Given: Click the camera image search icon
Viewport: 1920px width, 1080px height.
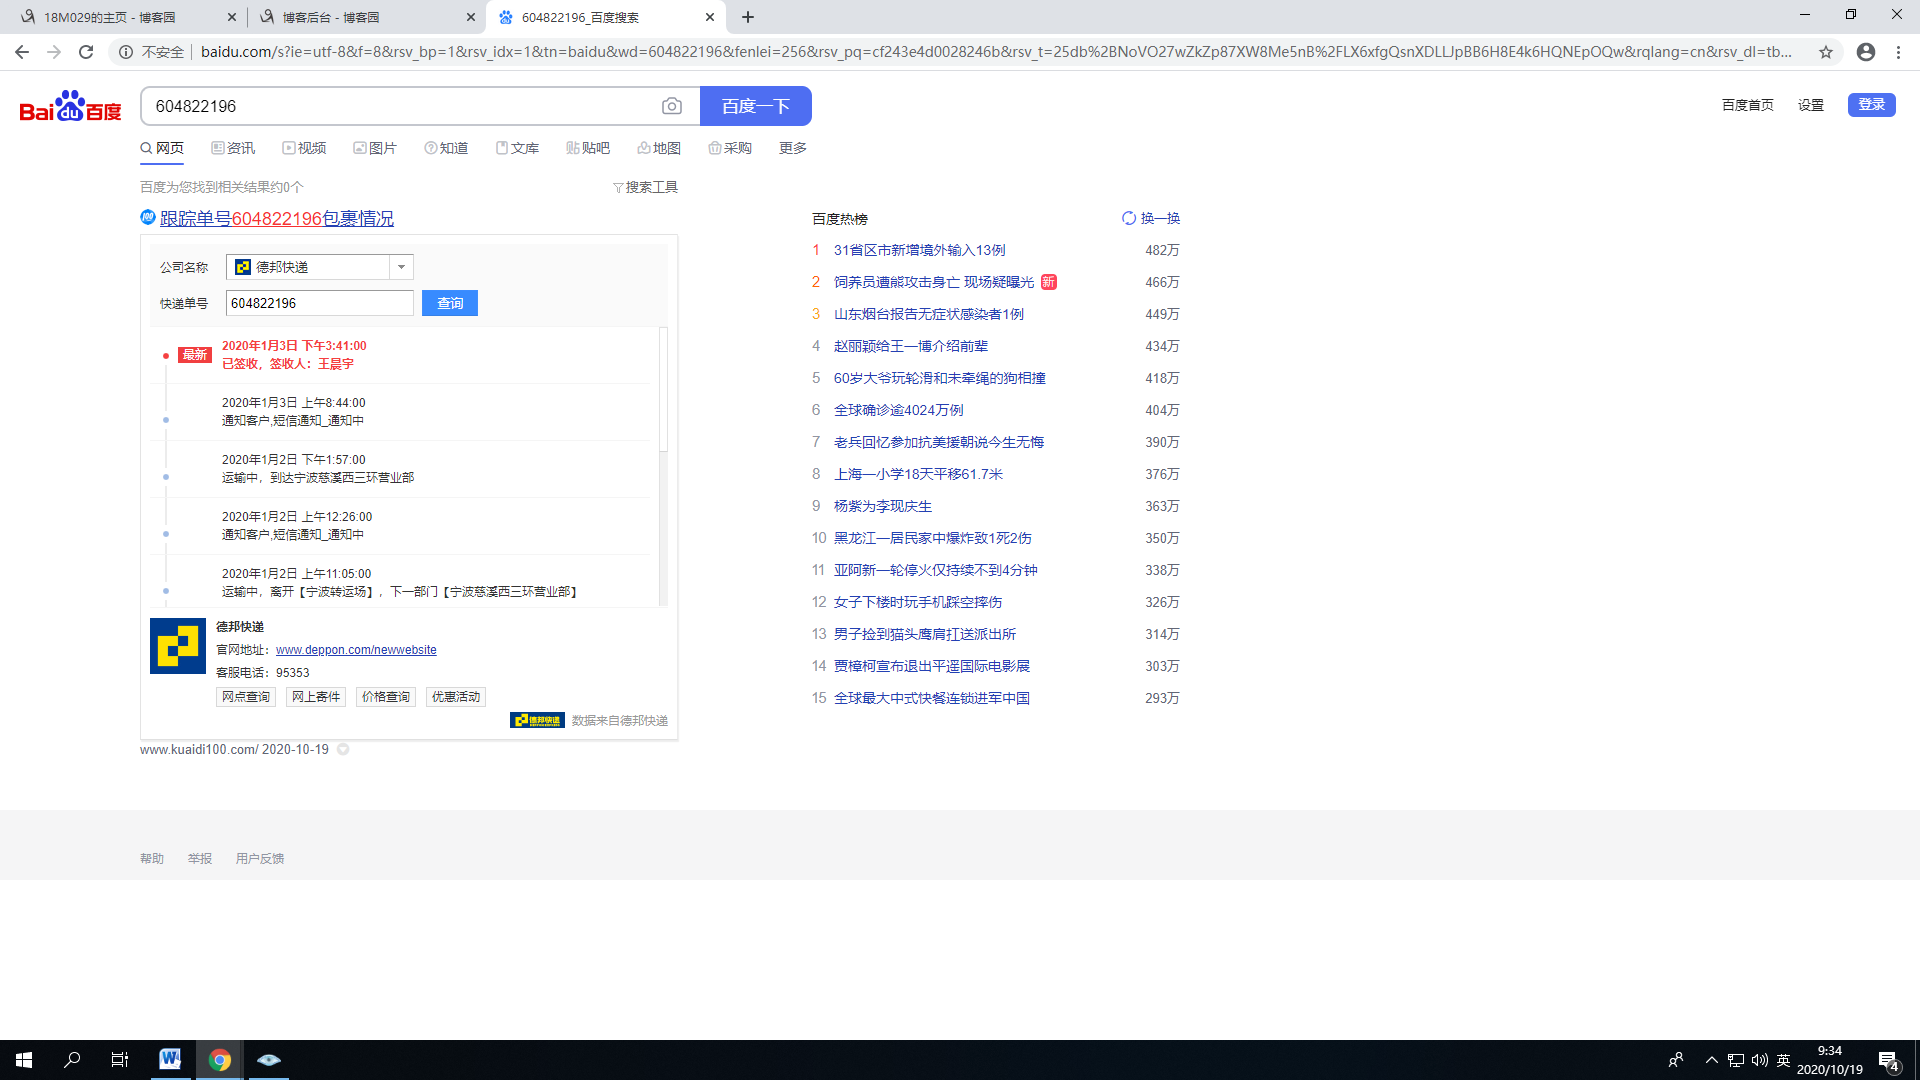Looking at the screenshot, I should pyautogui.click(x=672, y=106).
